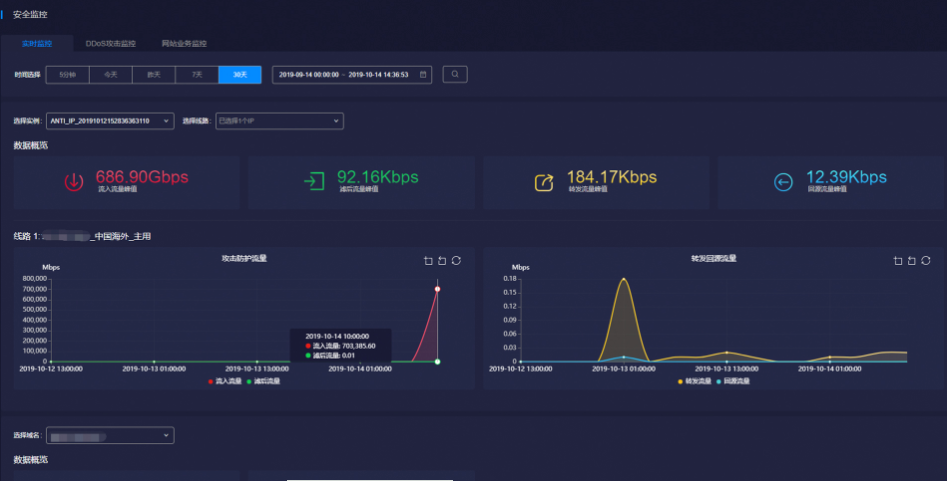Expand the 选择线路 dropdown
Viewport: 947px width, 481px height.
280,121
